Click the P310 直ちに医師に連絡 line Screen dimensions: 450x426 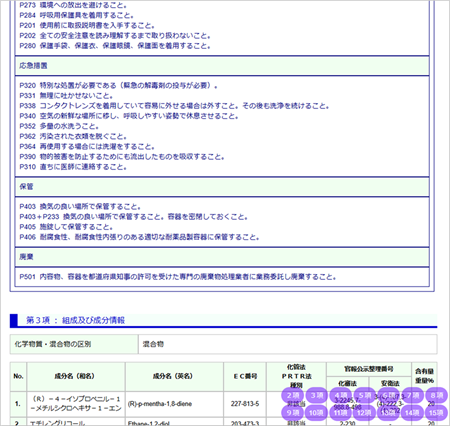73,167
